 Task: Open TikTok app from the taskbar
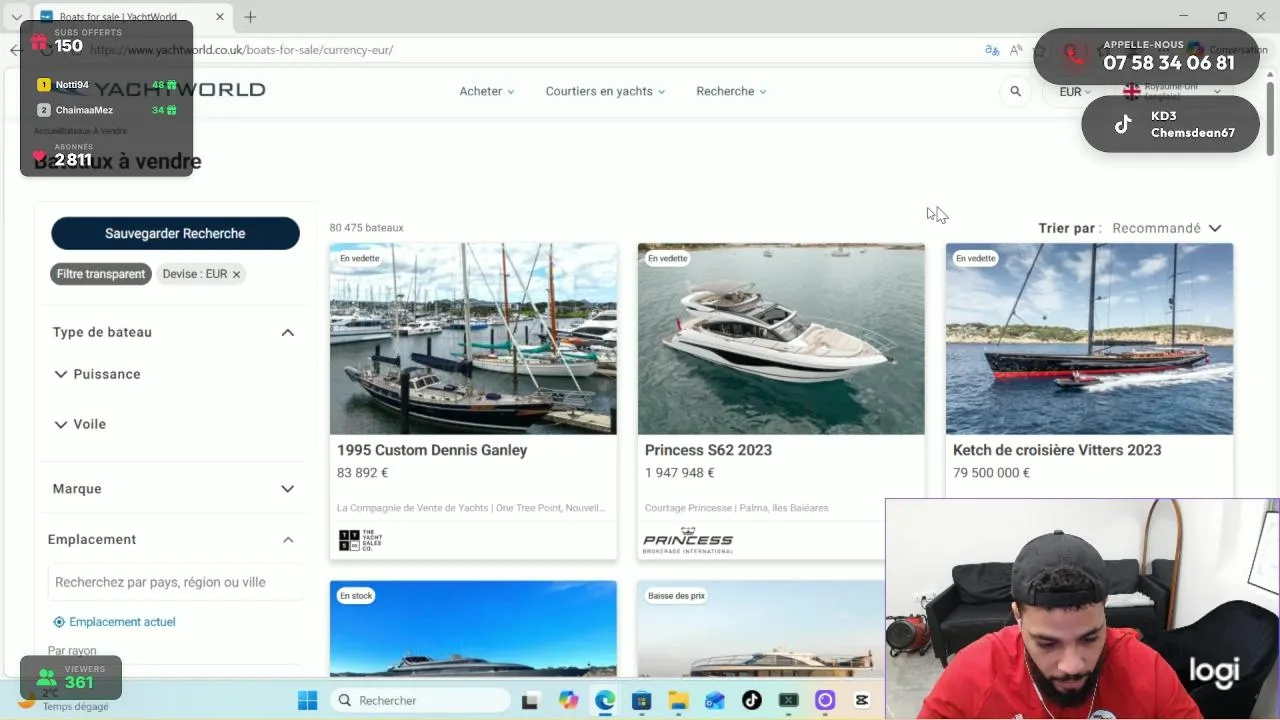pyautogui.click(x=751, y=700)
